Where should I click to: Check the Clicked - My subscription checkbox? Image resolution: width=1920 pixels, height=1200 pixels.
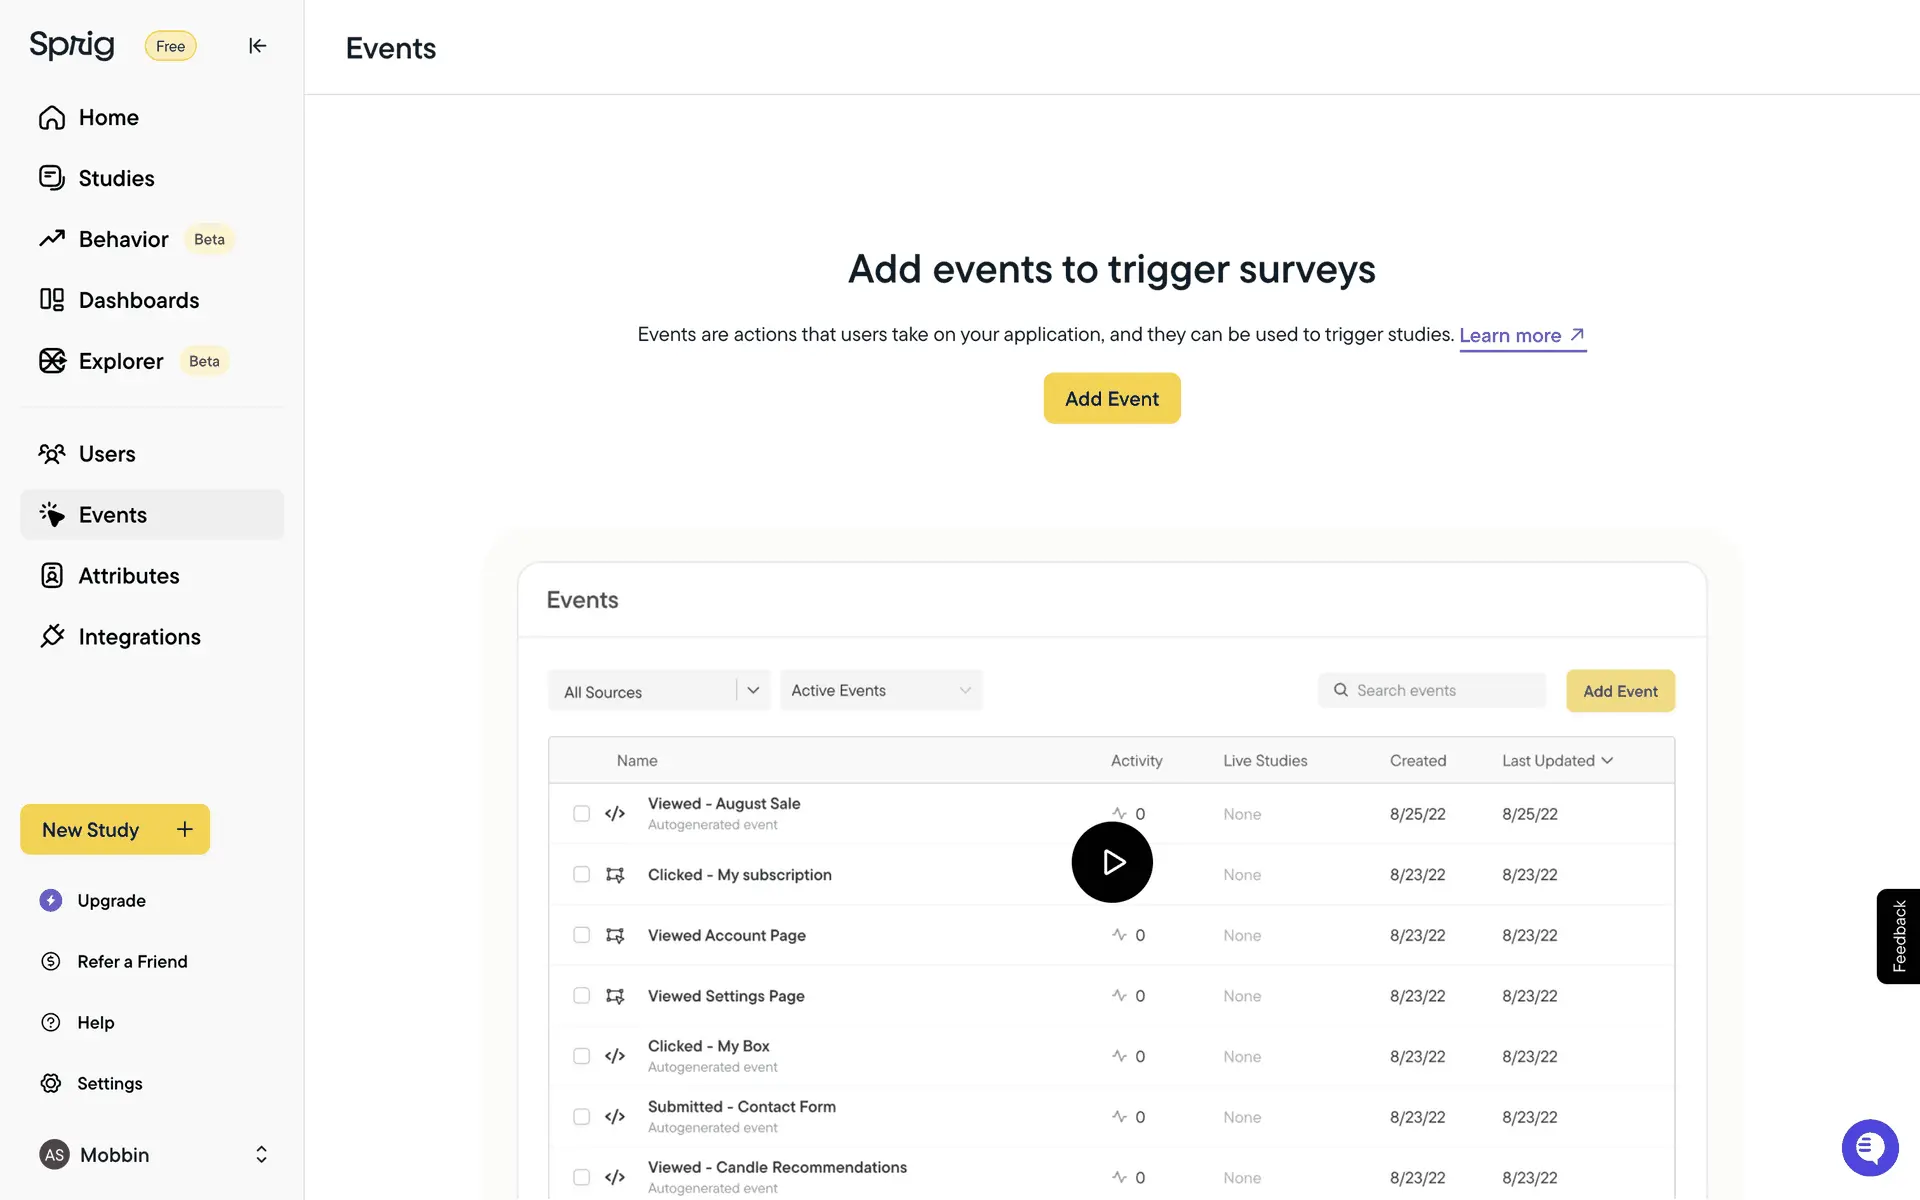pyautogui.click(x=581, y=874)
